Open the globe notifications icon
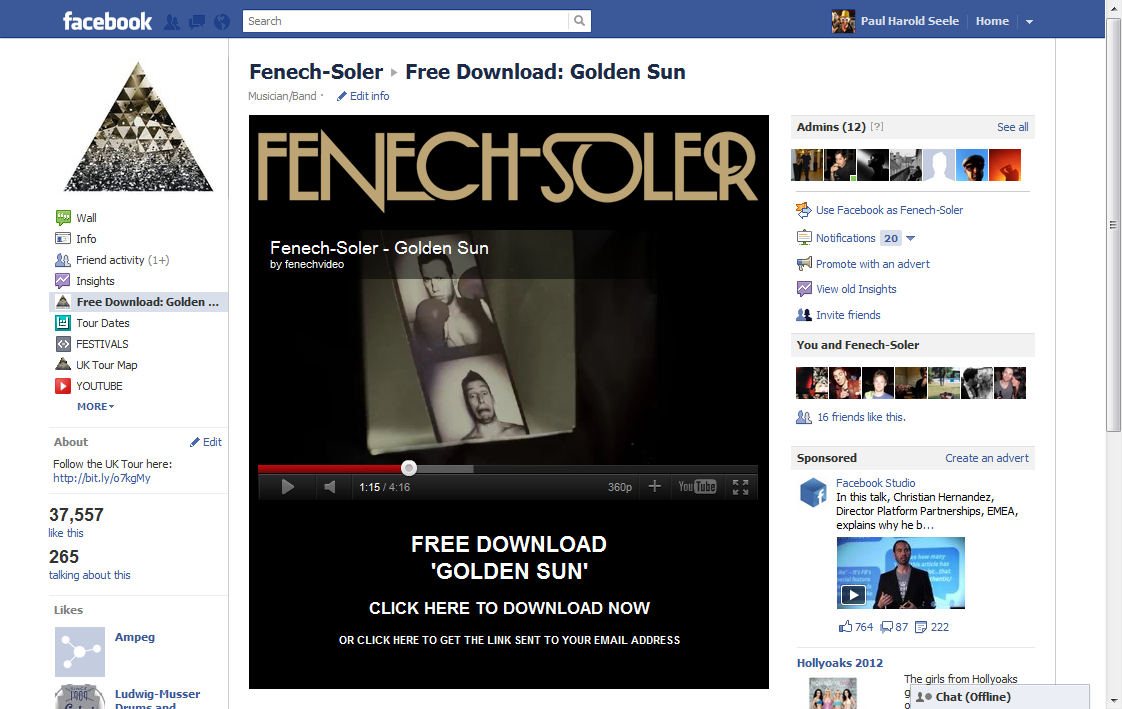 (x=222, y=21)
